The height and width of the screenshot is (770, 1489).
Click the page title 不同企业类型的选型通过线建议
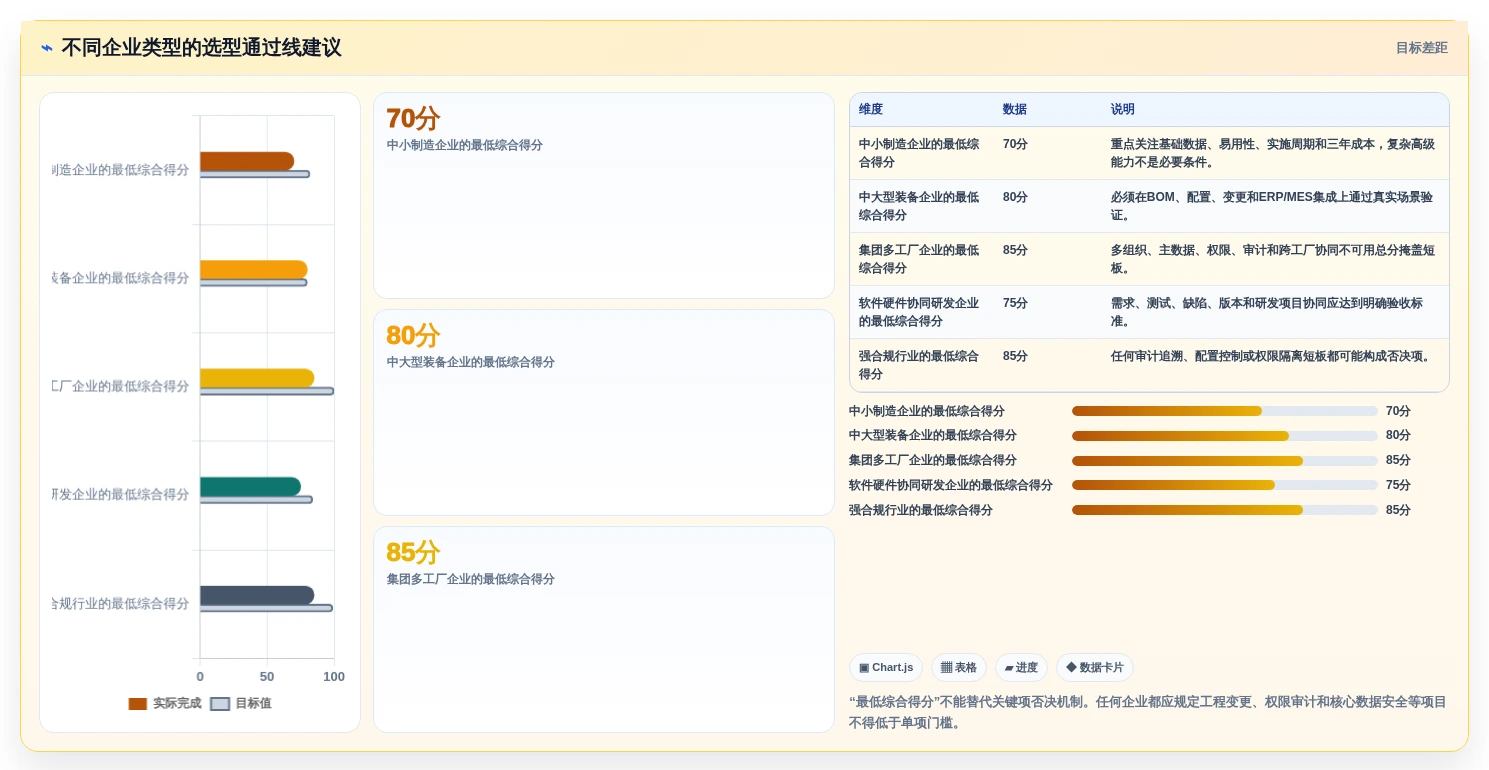[201, 47]
